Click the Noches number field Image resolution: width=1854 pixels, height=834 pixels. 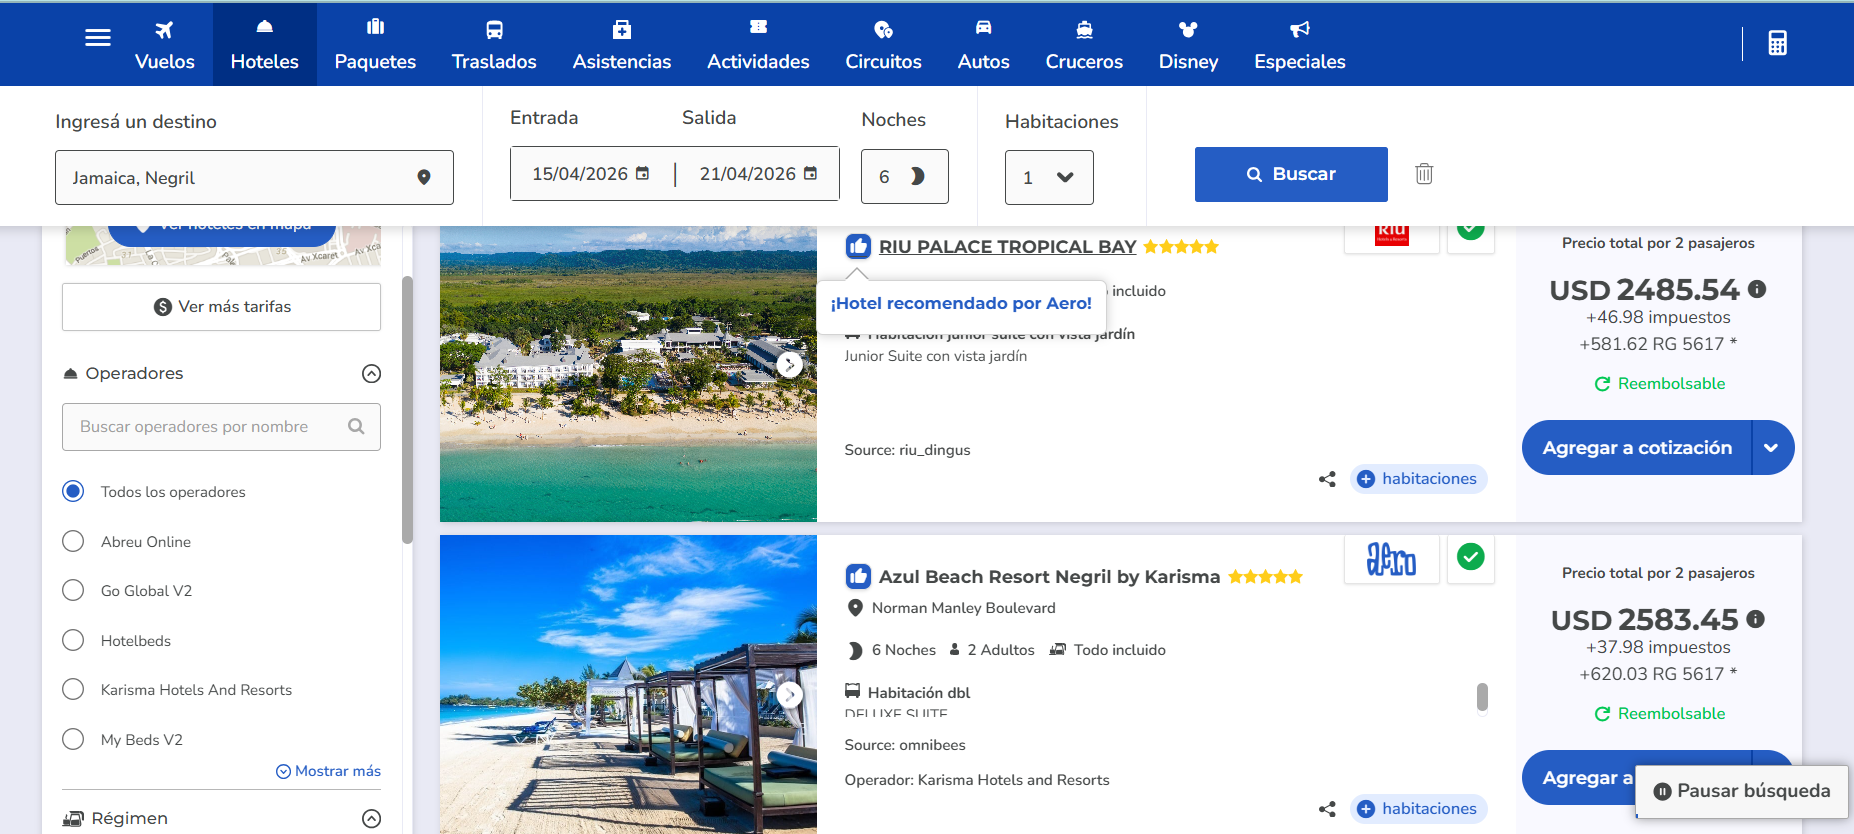coord(904,177)
